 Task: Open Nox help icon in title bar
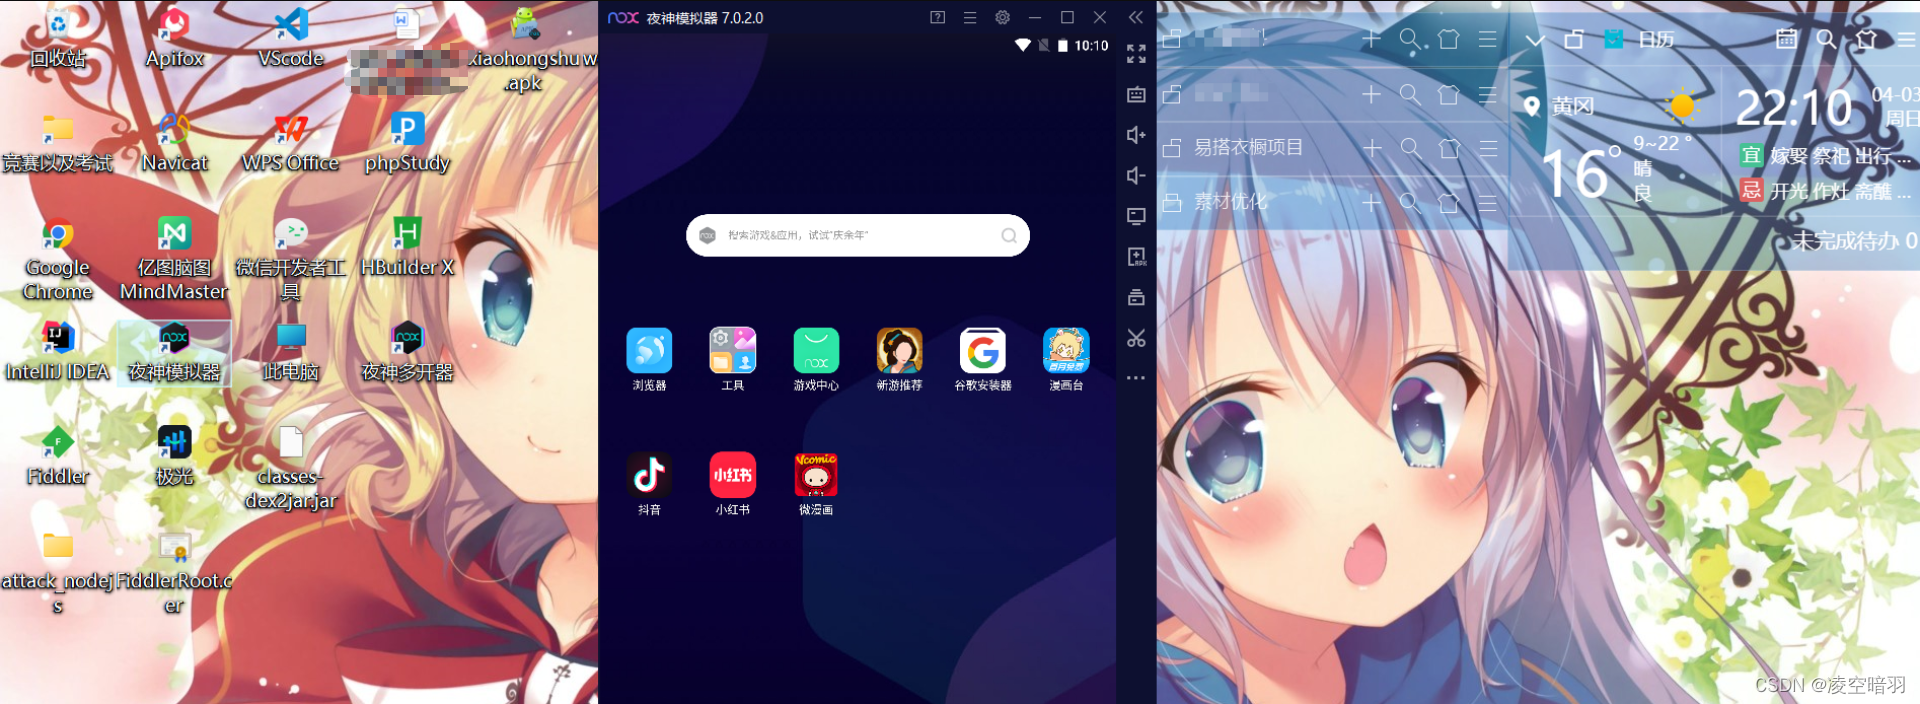tap(937, 17)
